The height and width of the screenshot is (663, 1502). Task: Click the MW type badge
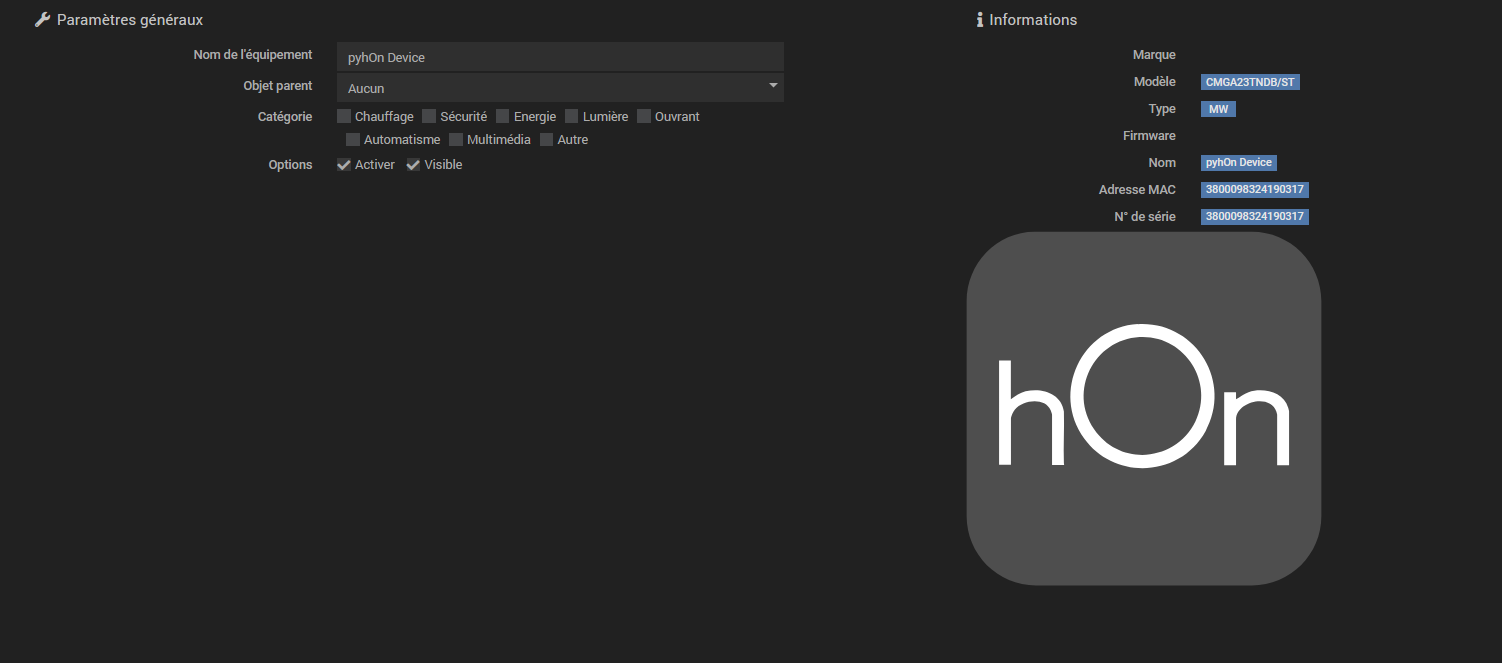pos(1218,109)
